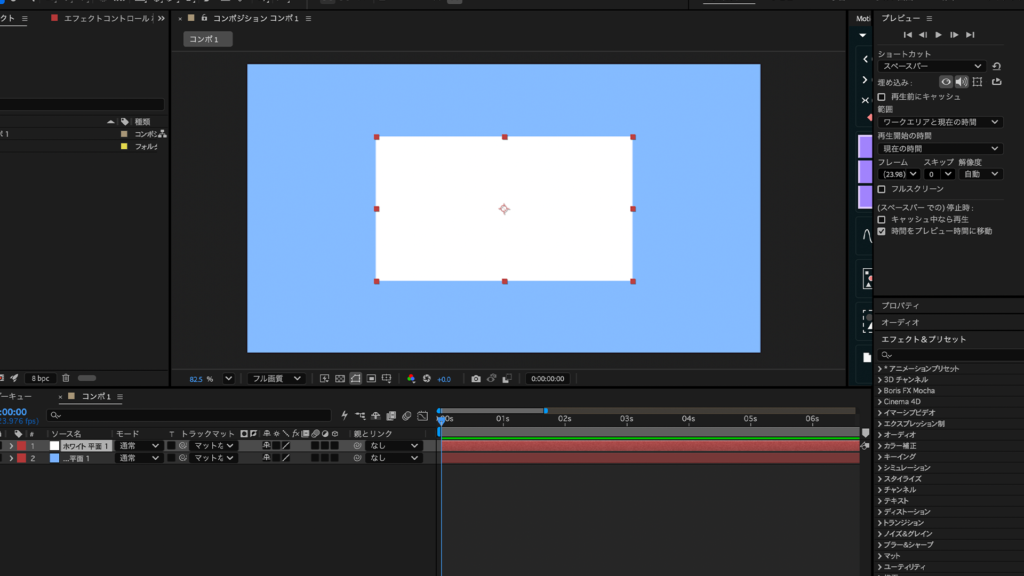Image resolution: width=1024 pixels, height=576 pixels.
Task: Toggle hide shy layers icon
Action: (376, 415)
